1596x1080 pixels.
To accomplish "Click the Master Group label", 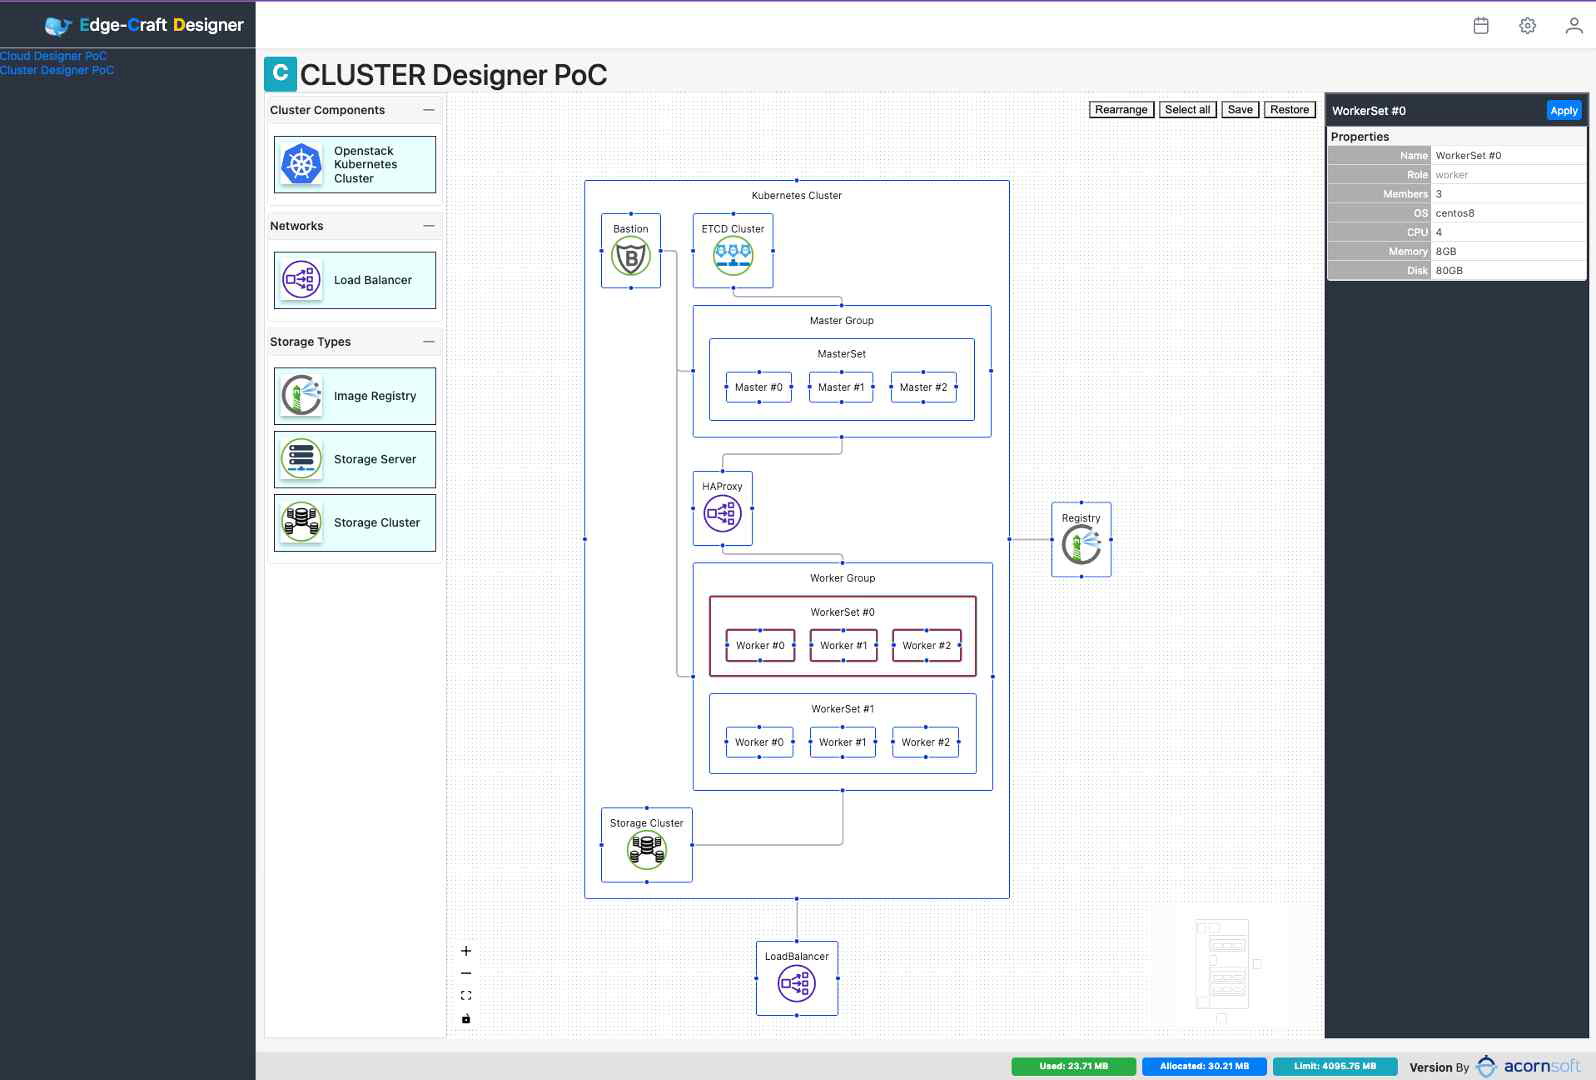I will (842, 321).
